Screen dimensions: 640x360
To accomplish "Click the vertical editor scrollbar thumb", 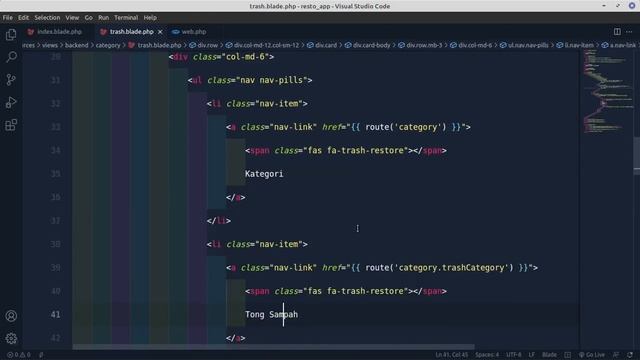I will tap(636, 156).
